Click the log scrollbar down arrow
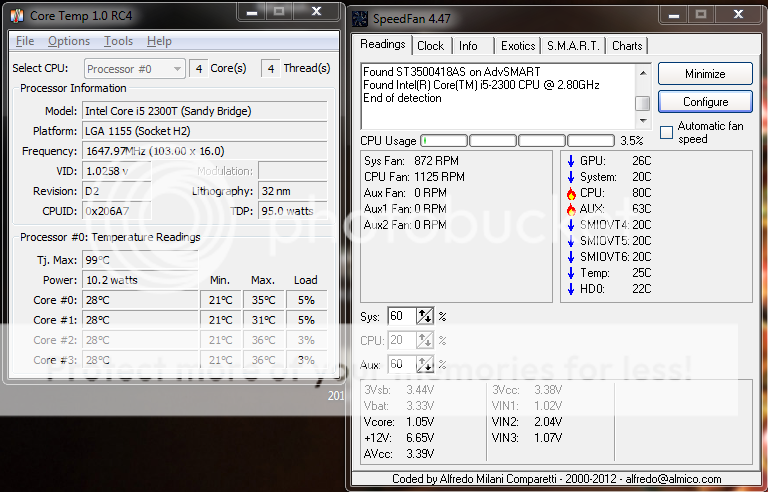768x492 pixels. point(643,121)
